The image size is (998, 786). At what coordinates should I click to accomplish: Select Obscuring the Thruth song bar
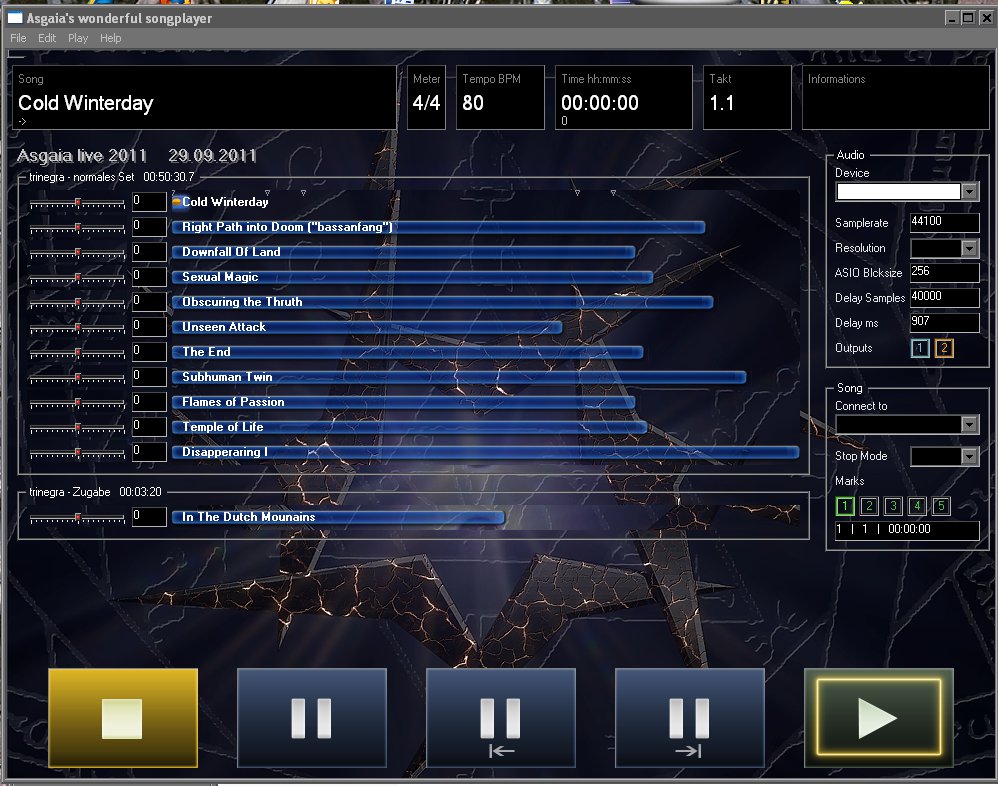[x=442, y=302]
